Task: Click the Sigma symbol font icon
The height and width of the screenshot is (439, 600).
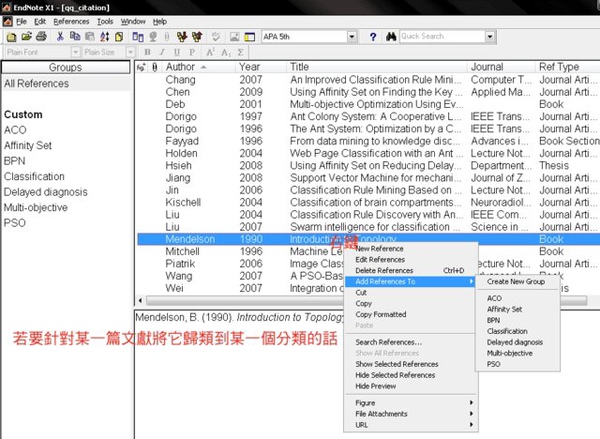Action: 240,52
